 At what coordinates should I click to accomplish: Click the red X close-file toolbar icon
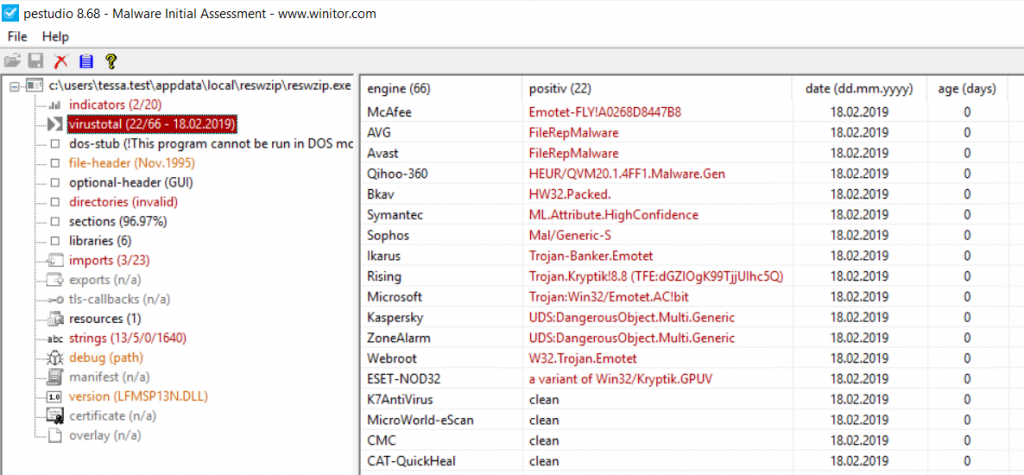61,61
